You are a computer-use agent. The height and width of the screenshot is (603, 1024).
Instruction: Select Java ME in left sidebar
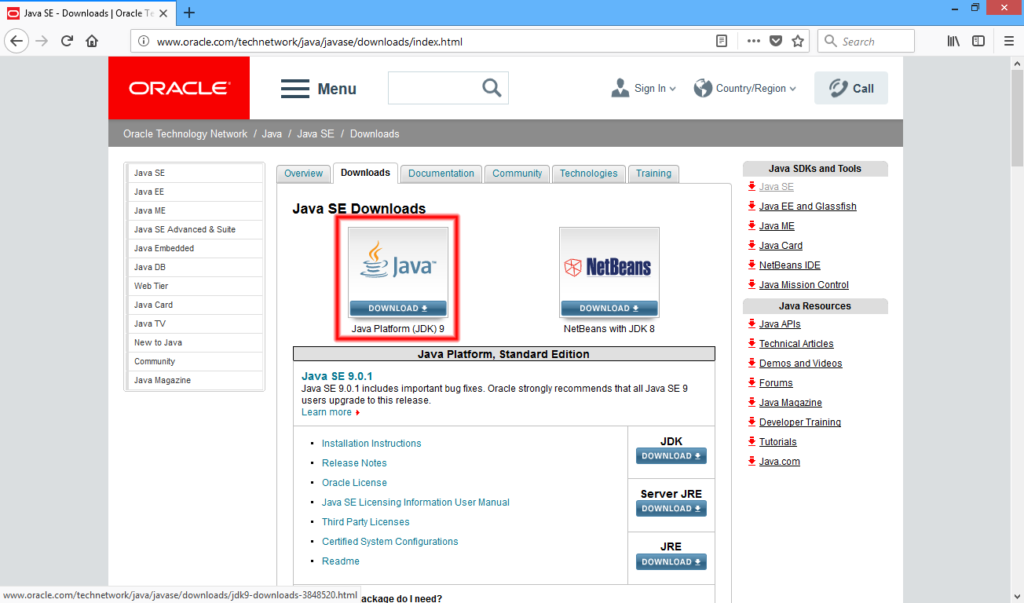[x=195, y=211]
